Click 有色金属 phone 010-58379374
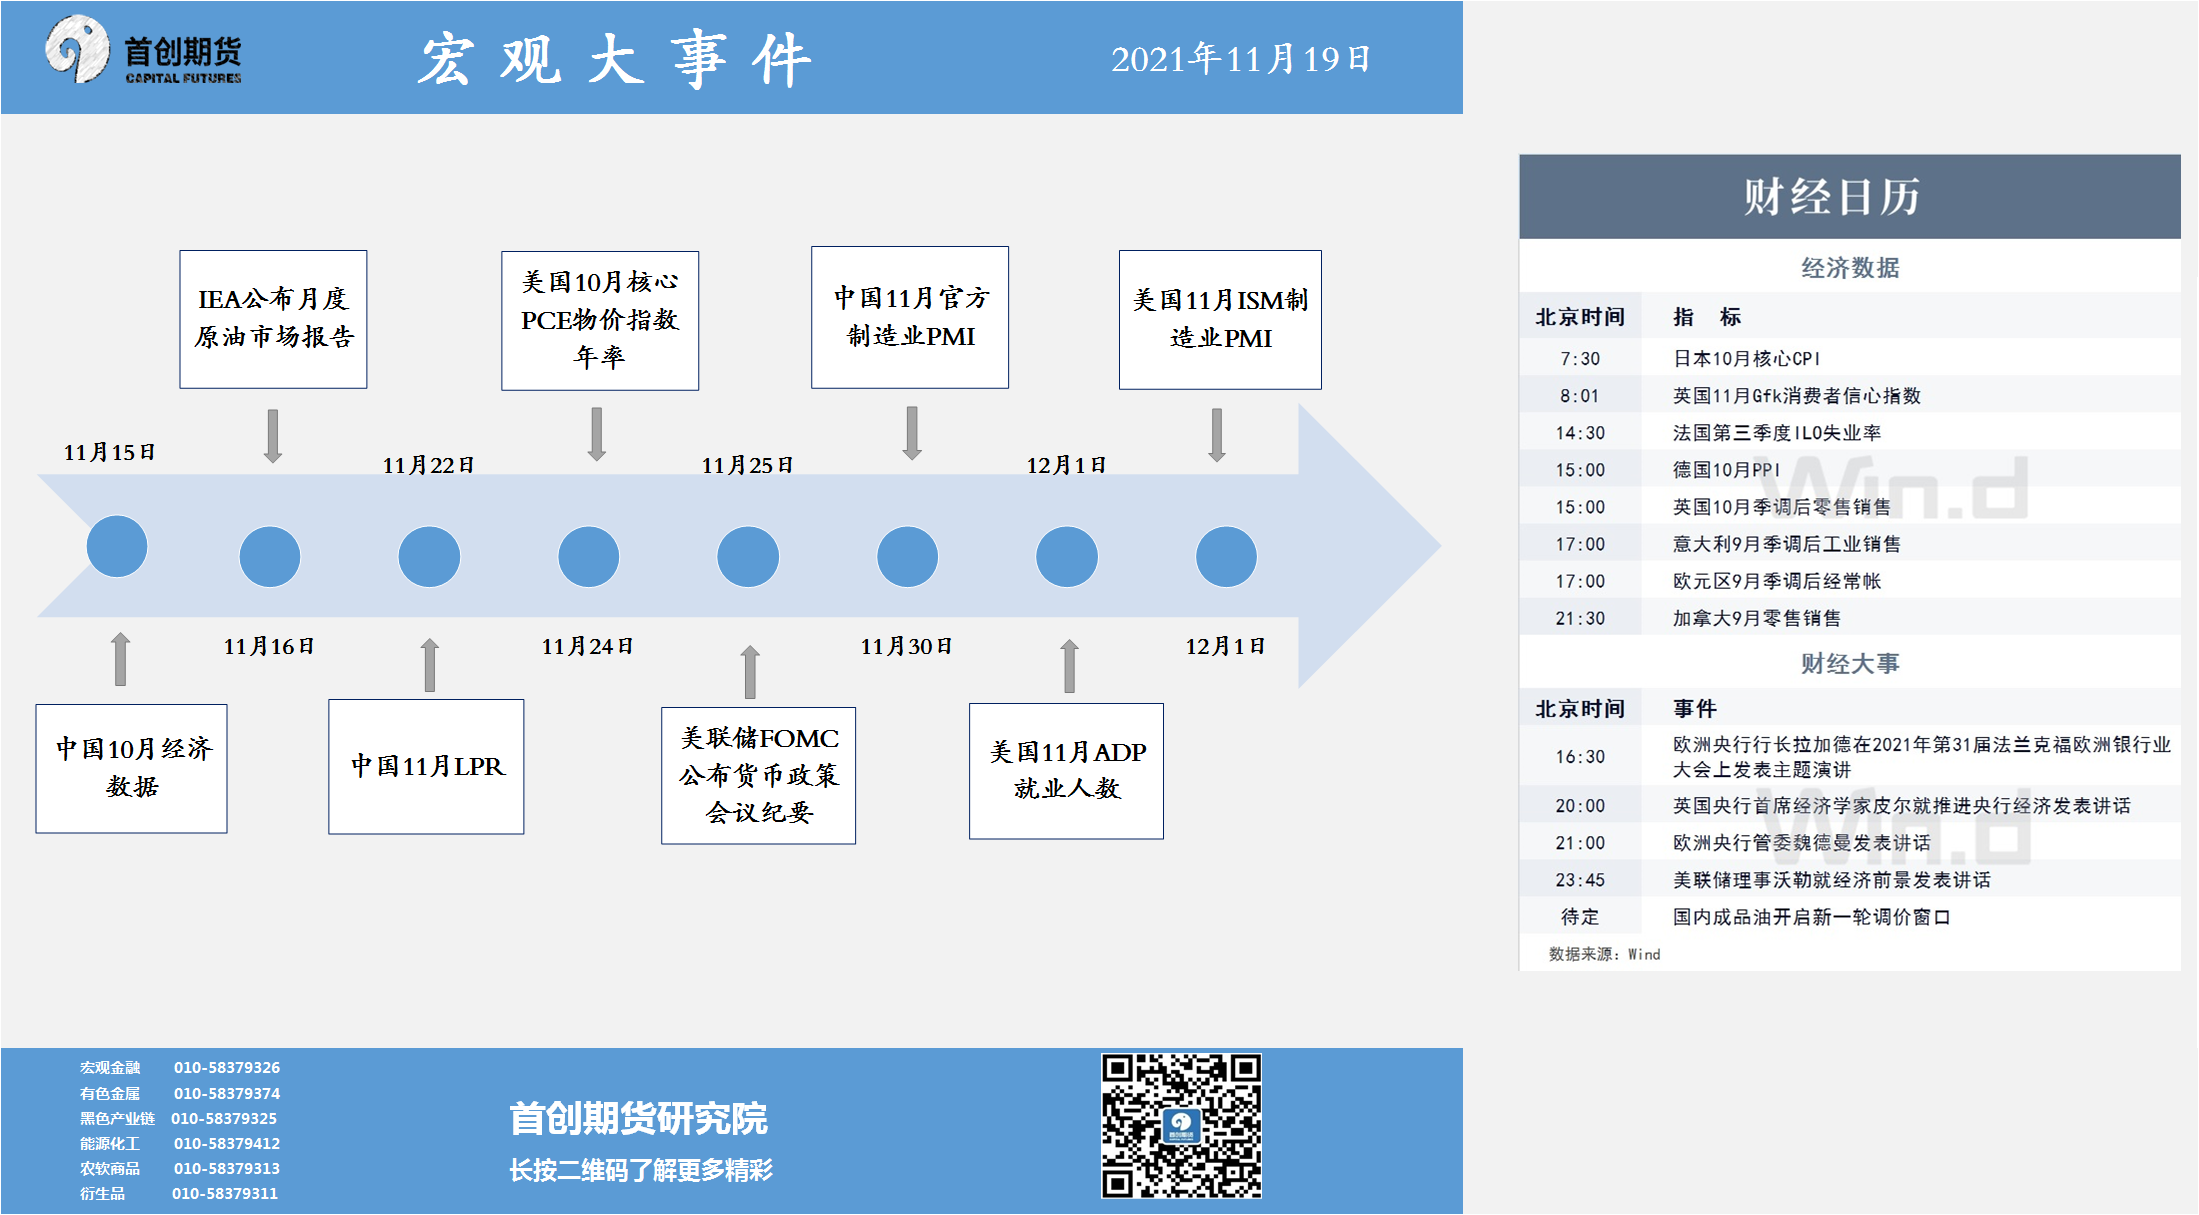The width and height of the screenshot is (2199, 1215). tap(227, 1093)
